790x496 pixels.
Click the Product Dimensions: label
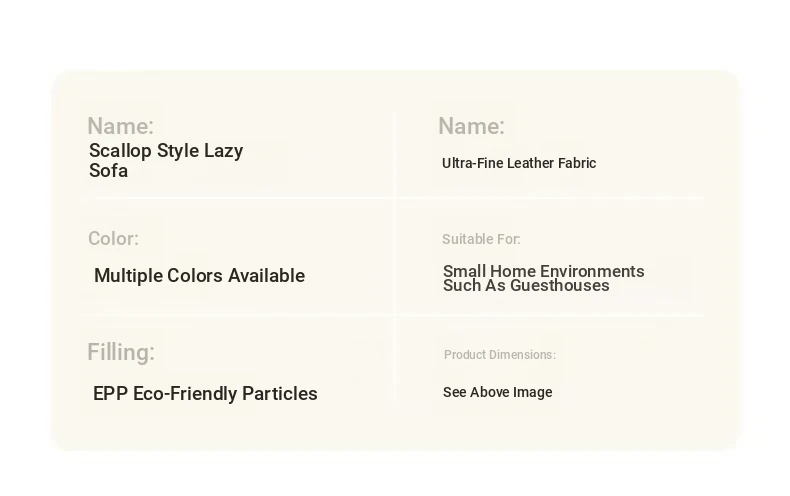(500, 355)
